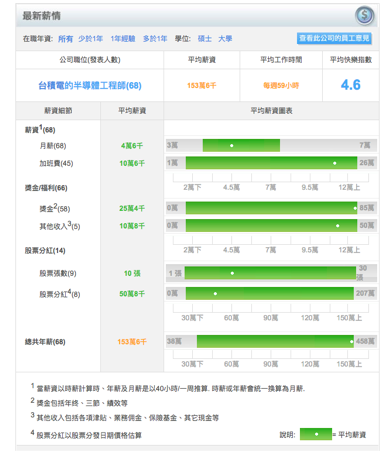Filter by 多於1年 tenure
385x451 pixels.
(155, 39)
